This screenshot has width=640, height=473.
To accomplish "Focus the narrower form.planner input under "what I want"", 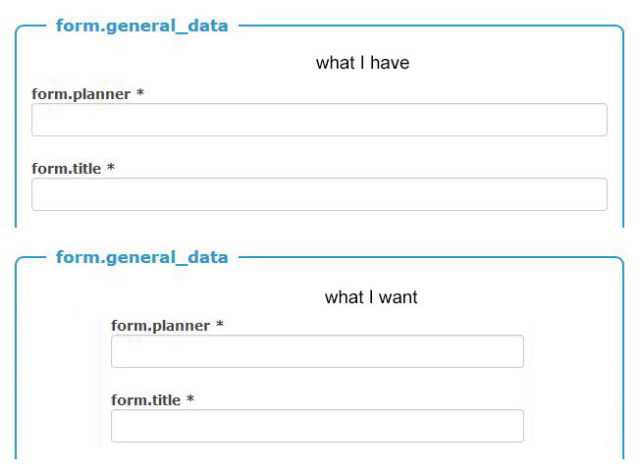I will [x=317, y=352].
